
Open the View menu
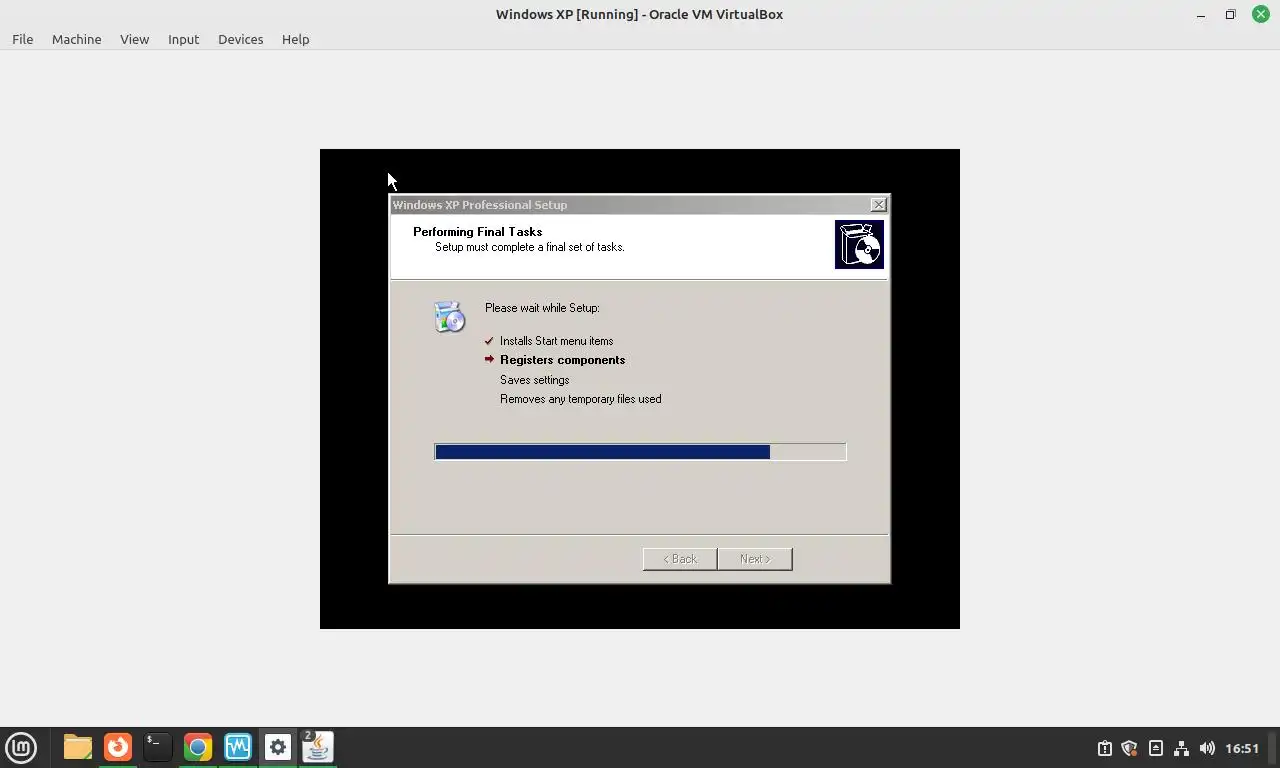pos(134,39)
